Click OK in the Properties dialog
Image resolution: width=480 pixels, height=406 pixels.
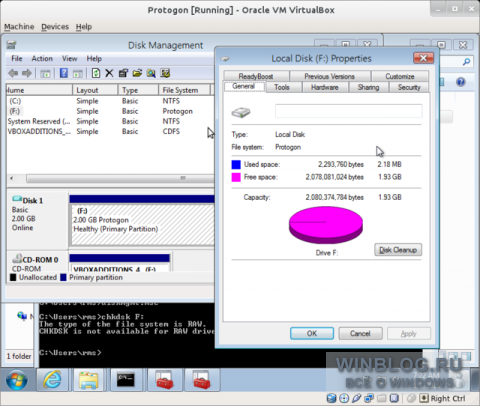pos(312,333)
